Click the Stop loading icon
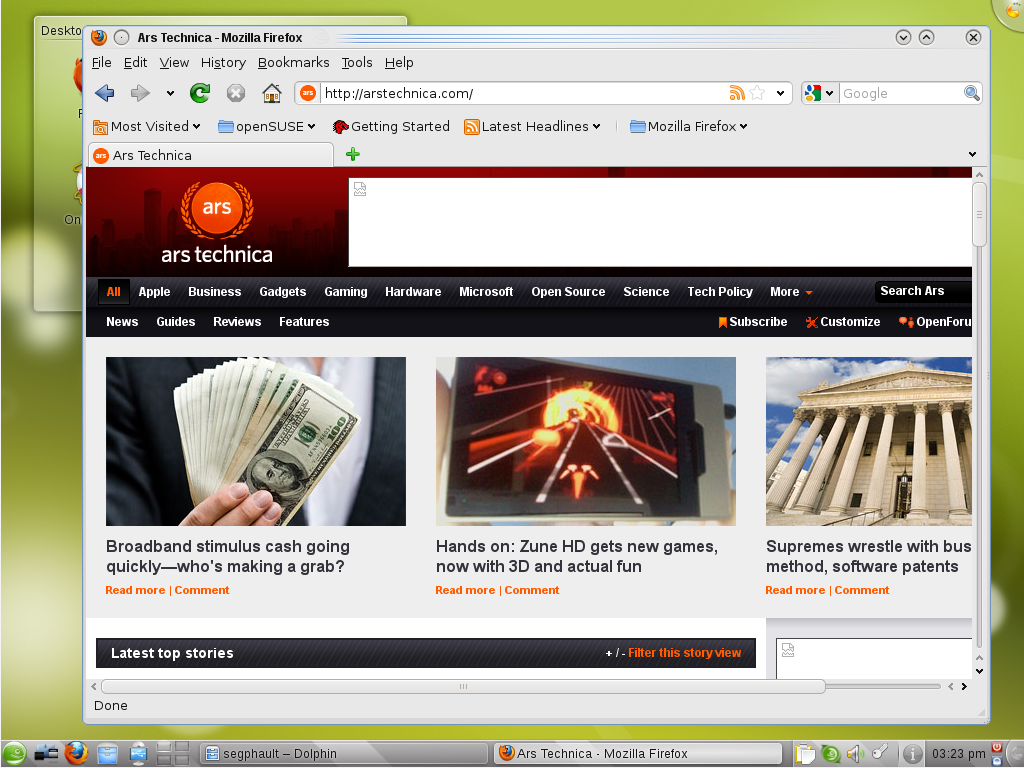This screenshot has width=1024, height=768. coord(236,93)
